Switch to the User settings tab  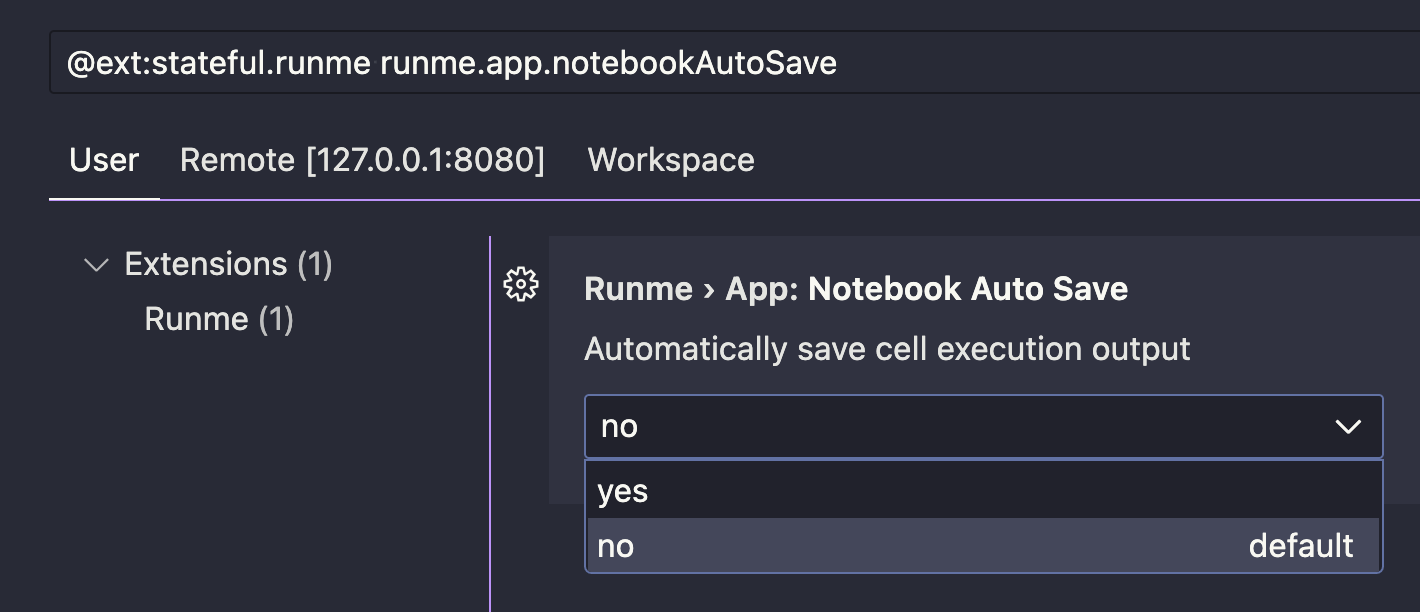click(x=104, y=160)
